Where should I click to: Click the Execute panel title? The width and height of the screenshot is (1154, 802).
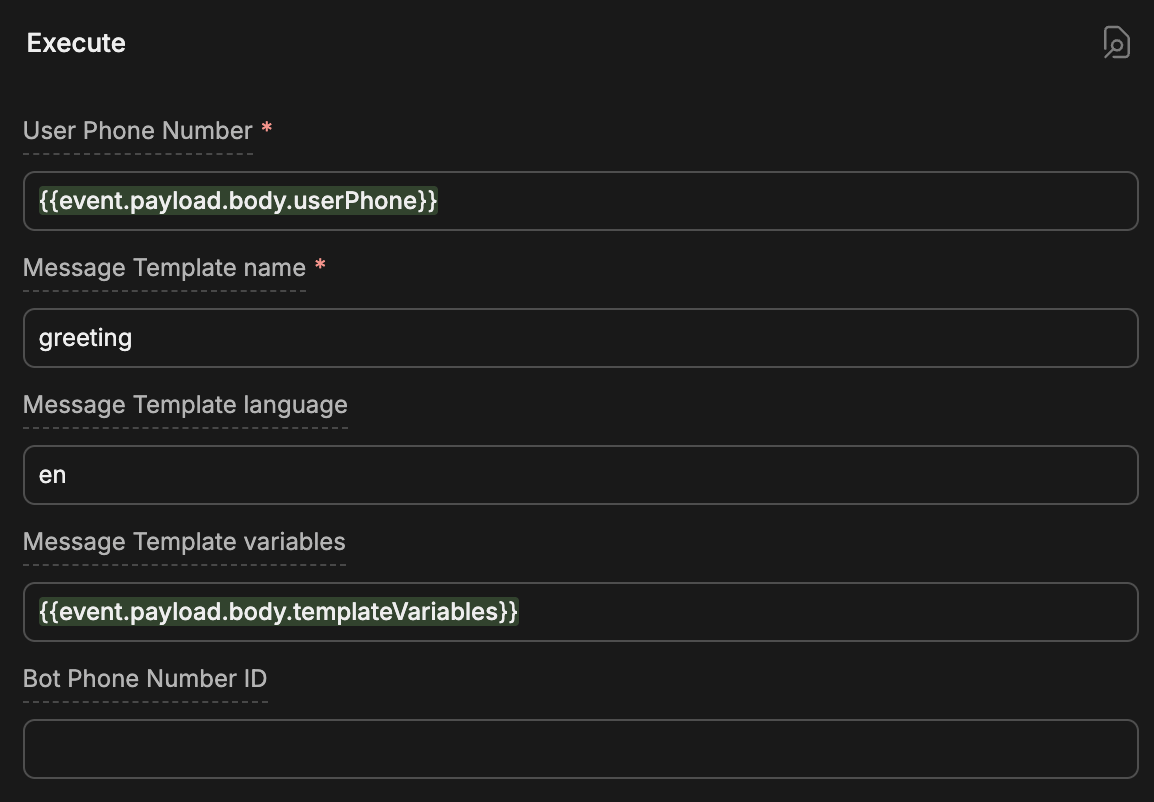tap(76, 43)
